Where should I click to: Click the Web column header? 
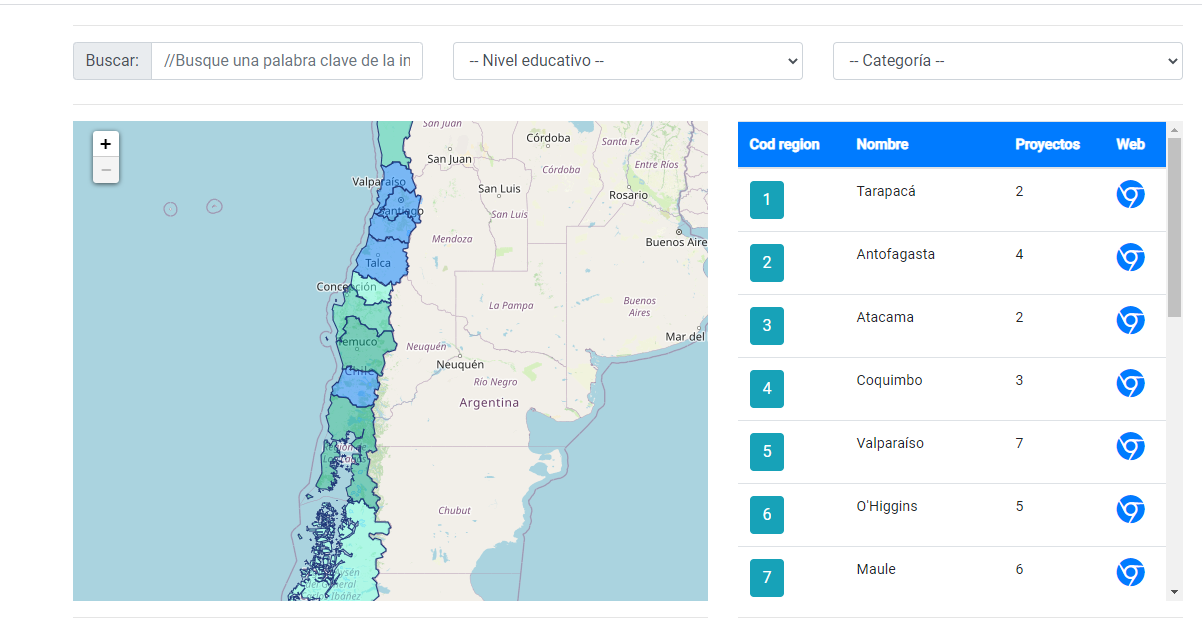point(1131,145)
